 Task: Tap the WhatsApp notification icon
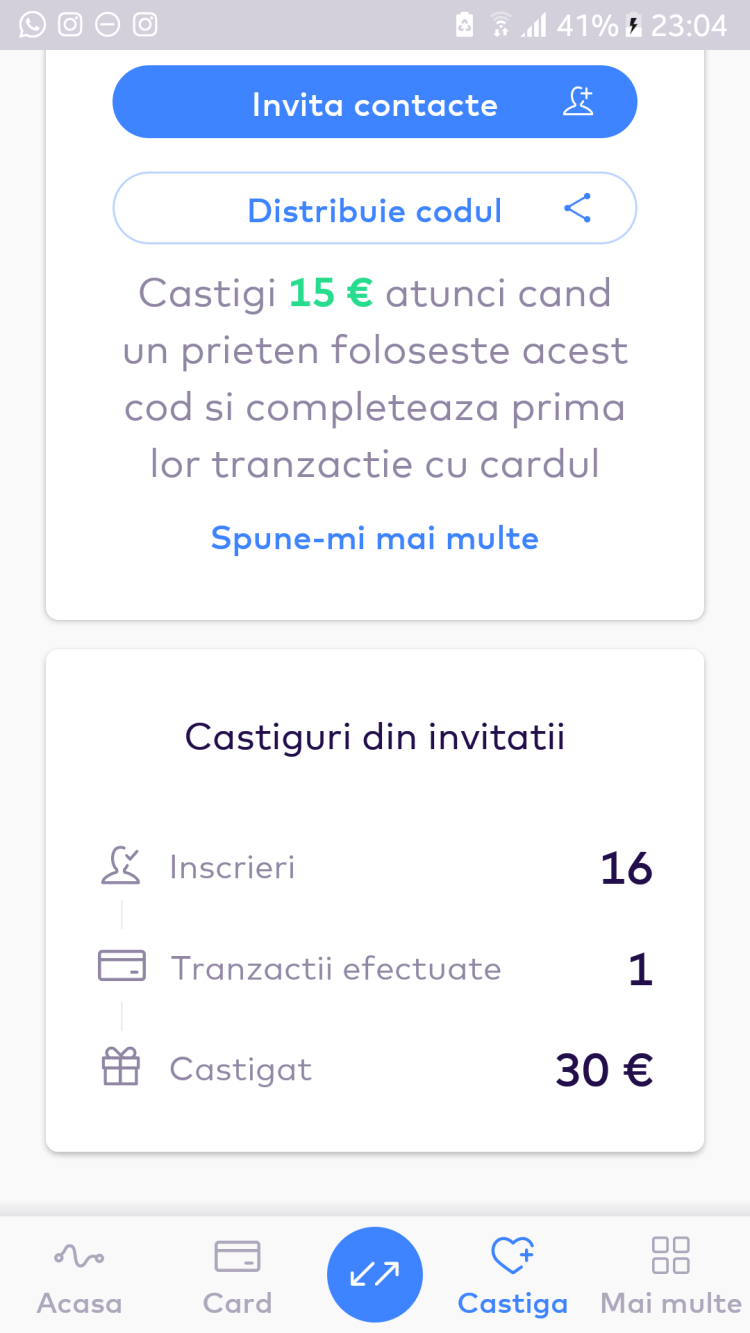(x=33, y=24)
